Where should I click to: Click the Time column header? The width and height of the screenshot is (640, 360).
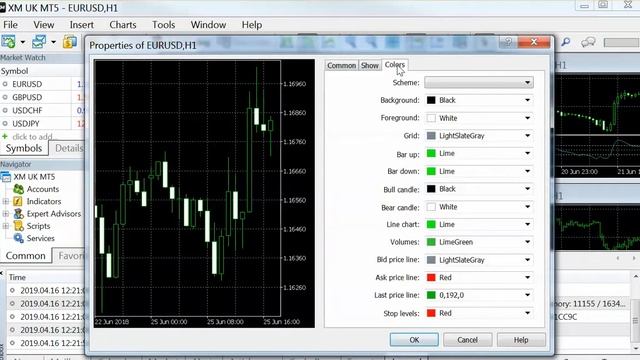point(18,277)
